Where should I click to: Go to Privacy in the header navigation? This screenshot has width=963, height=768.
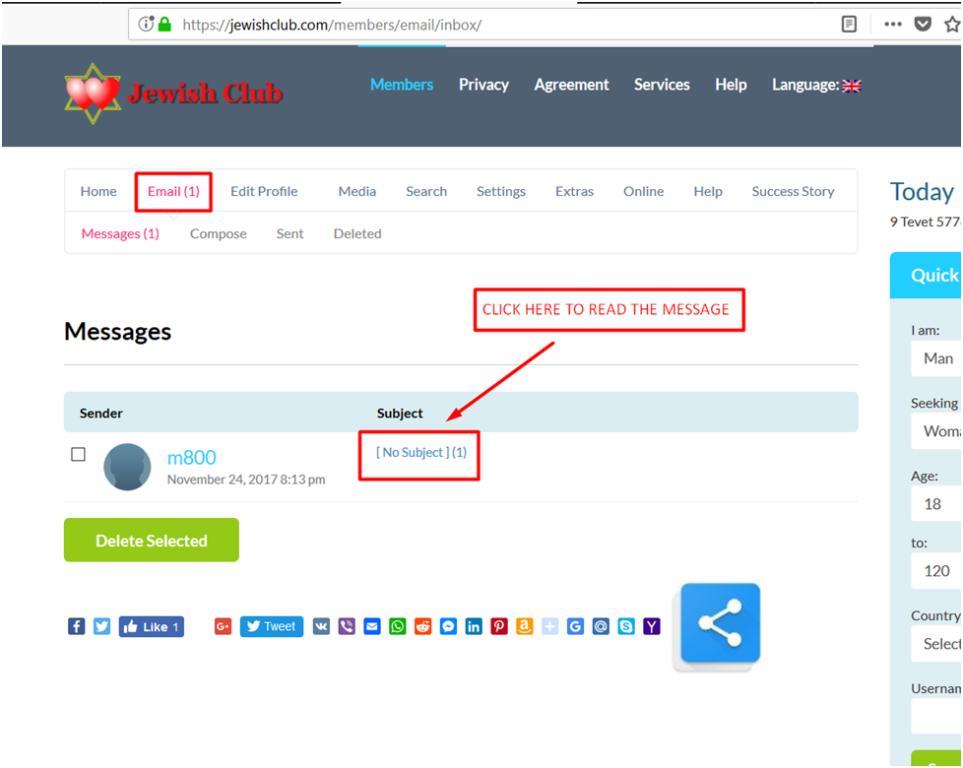tap(483, 85)
